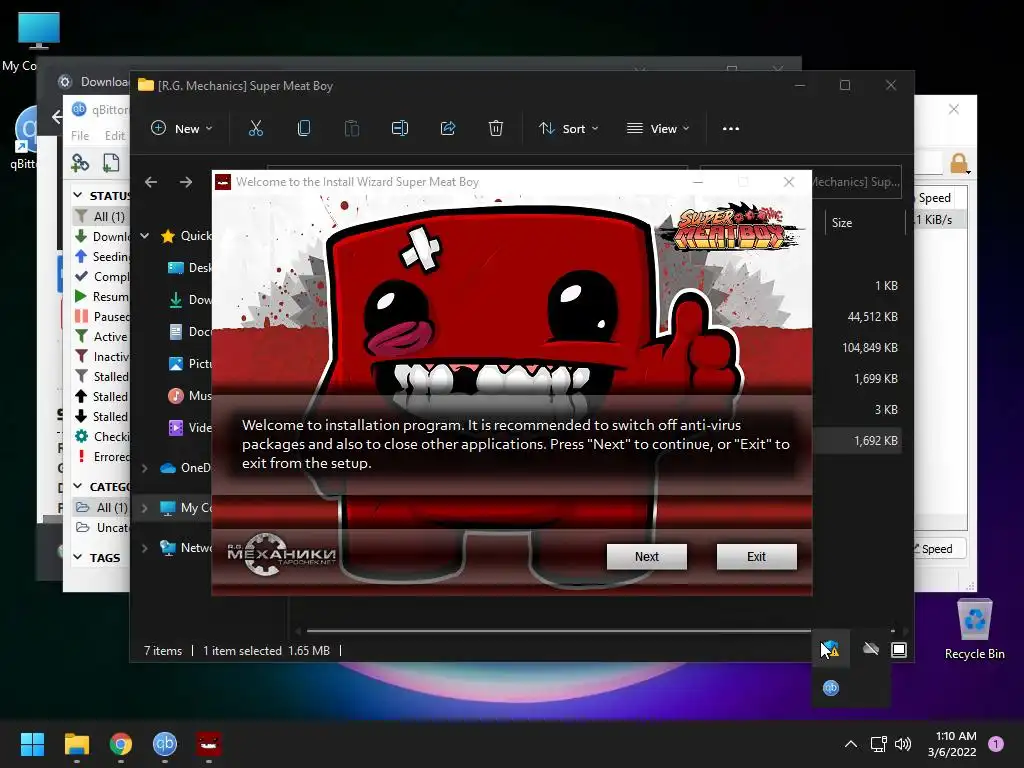Click the Delete trash icon

496,129
